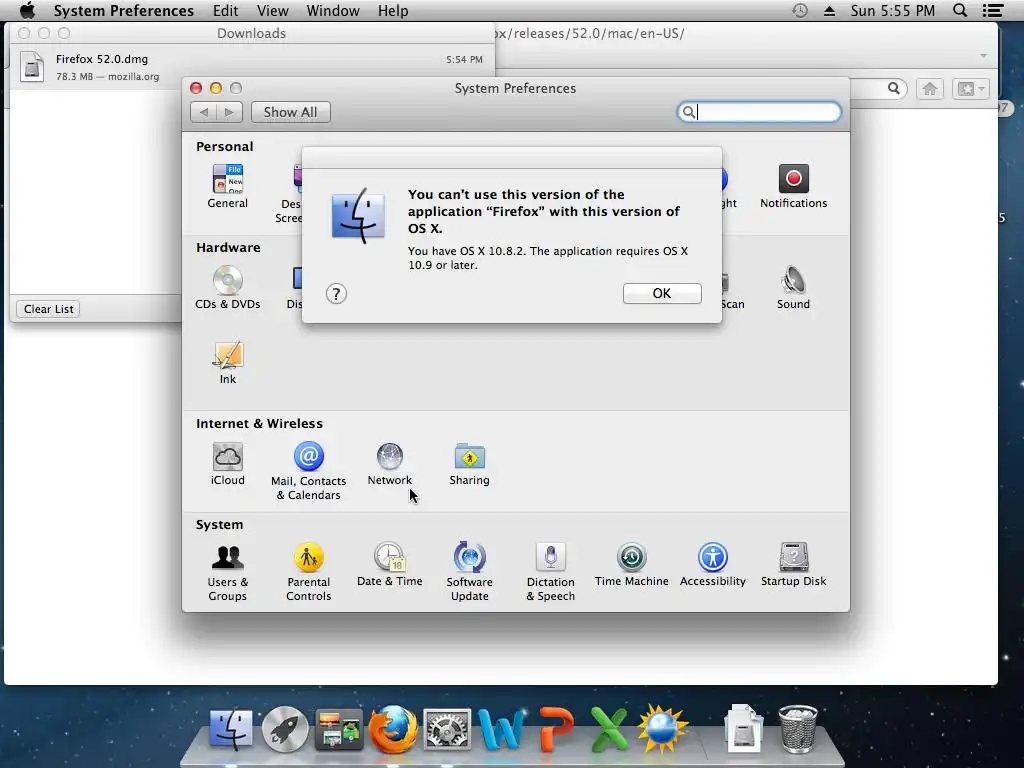The image size is (1024, 768).
Task: Click Finder icon in the Dock
Action: [231, 728]
